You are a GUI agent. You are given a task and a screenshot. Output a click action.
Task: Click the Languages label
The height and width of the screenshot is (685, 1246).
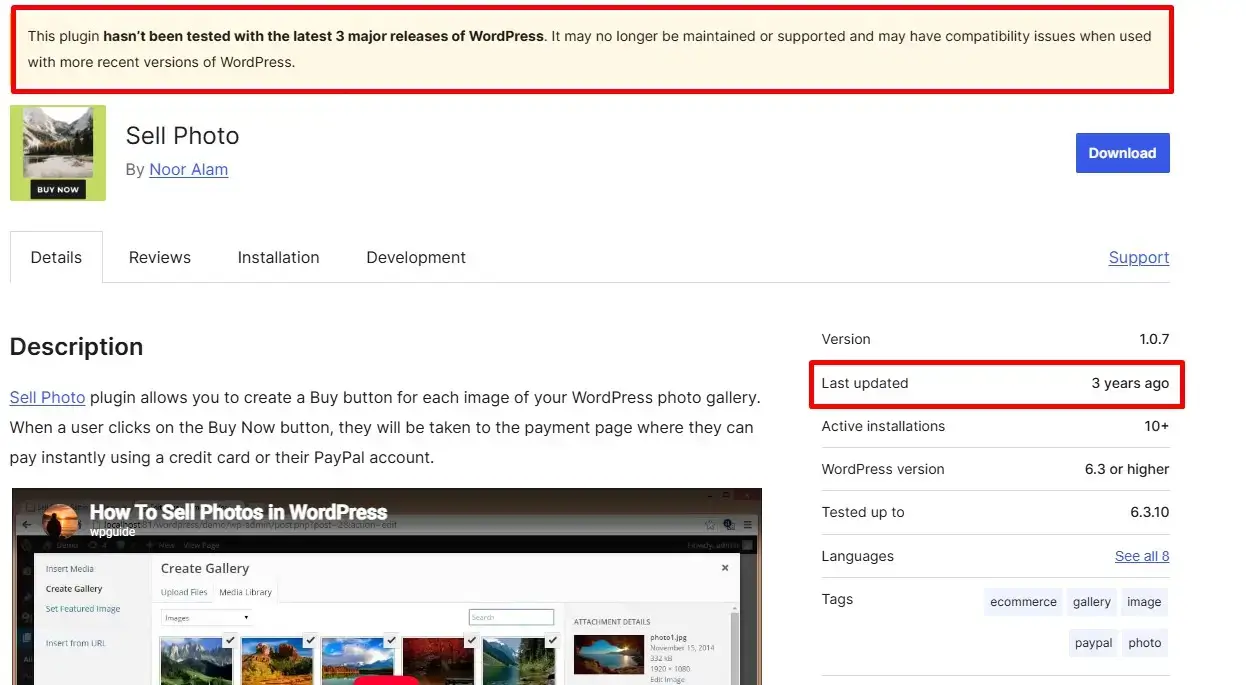pos(857,556)
